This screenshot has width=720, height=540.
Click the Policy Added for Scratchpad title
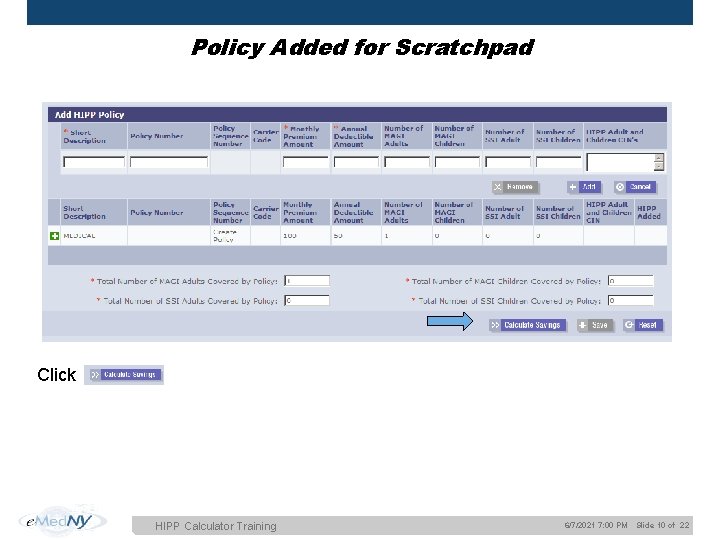click(362, 47)
